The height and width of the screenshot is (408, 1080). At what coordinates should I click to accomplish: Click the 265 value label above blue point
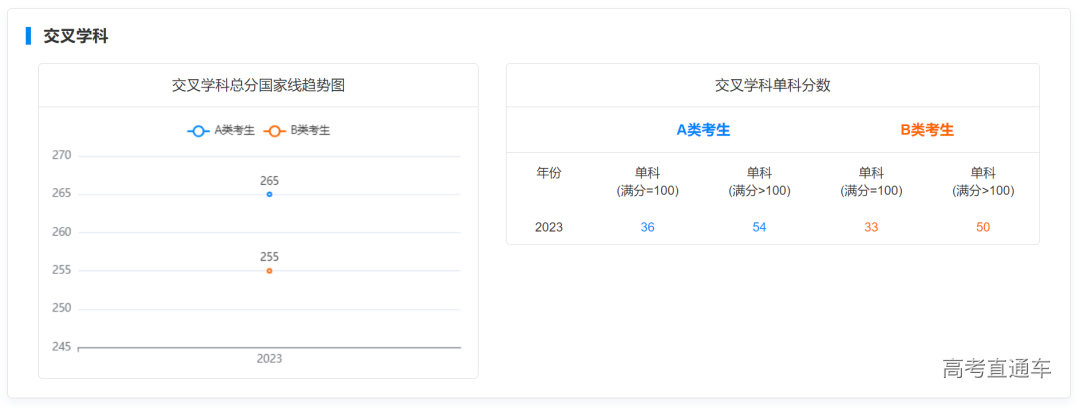click(269, 181)
